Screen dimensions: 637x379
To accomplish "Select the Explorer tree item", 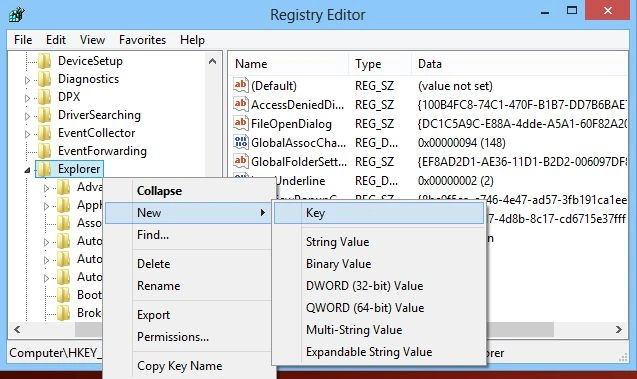I will click(x=79, y=169).
